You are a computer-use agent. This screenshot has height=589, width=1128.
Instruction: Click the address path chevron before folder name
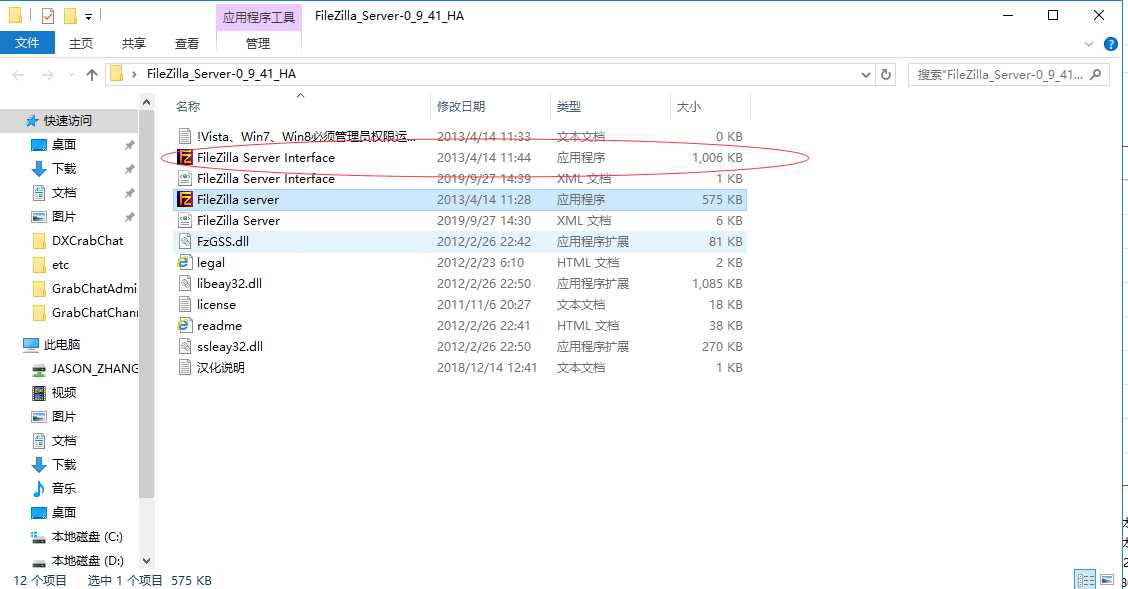[134, 74]
